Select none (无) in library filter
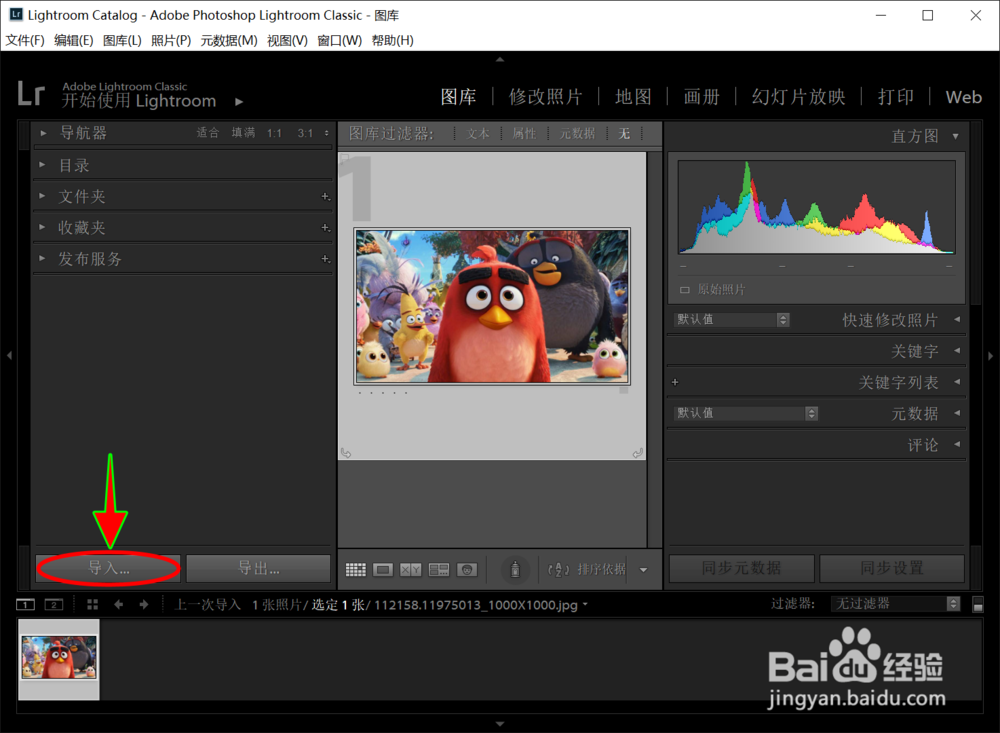The image size is (1000, 733). [x=624, y=133]
